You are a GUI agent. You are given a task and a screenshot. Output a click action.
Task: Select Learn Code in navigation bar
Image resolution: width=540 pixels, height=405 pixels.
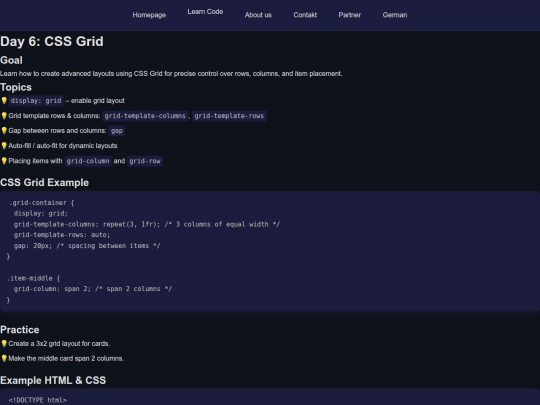205,12
